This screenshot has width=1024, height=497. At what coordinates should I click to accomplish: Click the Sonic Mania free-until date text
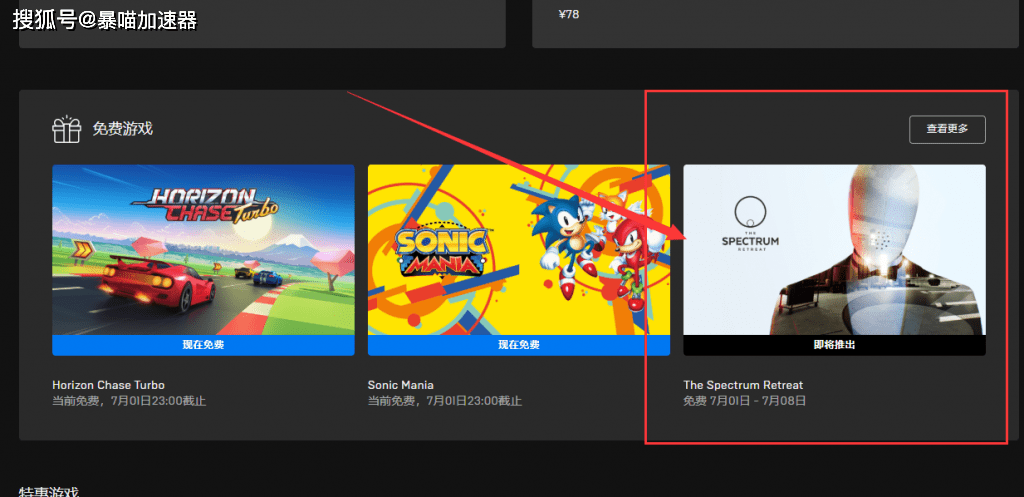coord(444,401)
